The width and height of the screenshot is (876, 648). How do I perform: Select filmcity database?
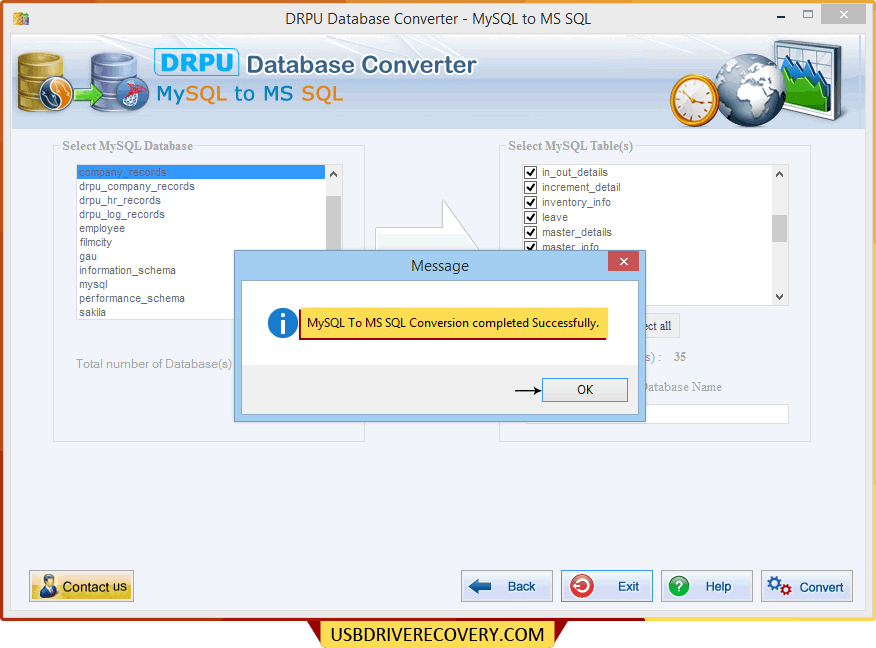click(201, 242)
